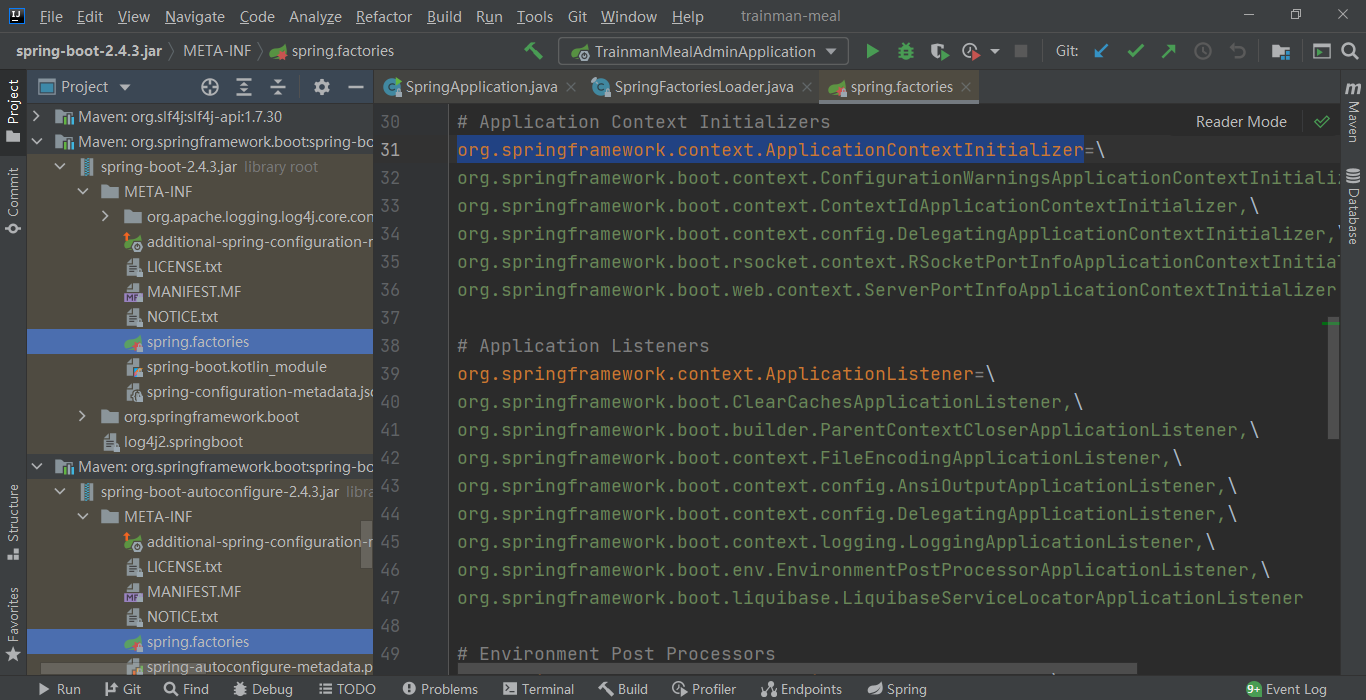Open the Project view selector dropdown
This screenshot has width=1366, height=700.
pos(84,87)
